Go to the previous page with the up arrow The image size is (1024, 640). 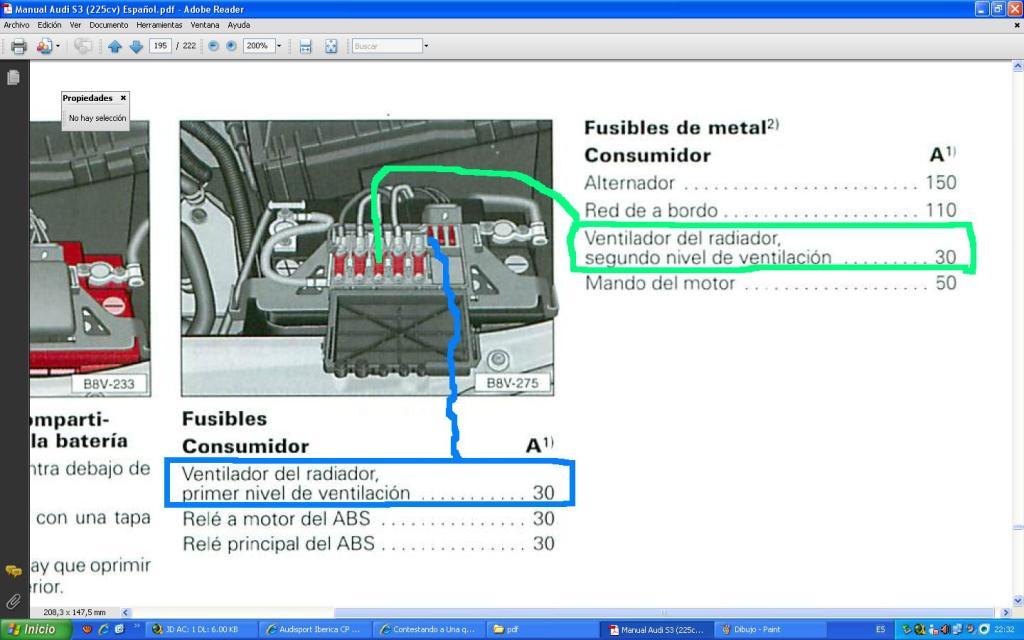(x=114, y=46)
